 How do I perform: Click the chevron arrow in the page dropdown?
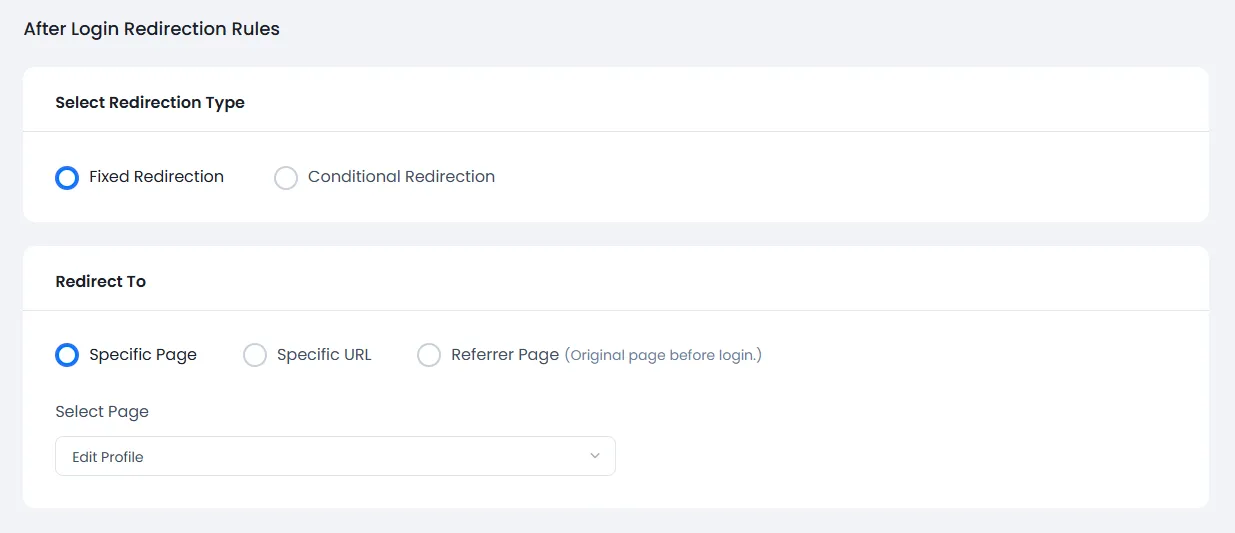595,456
